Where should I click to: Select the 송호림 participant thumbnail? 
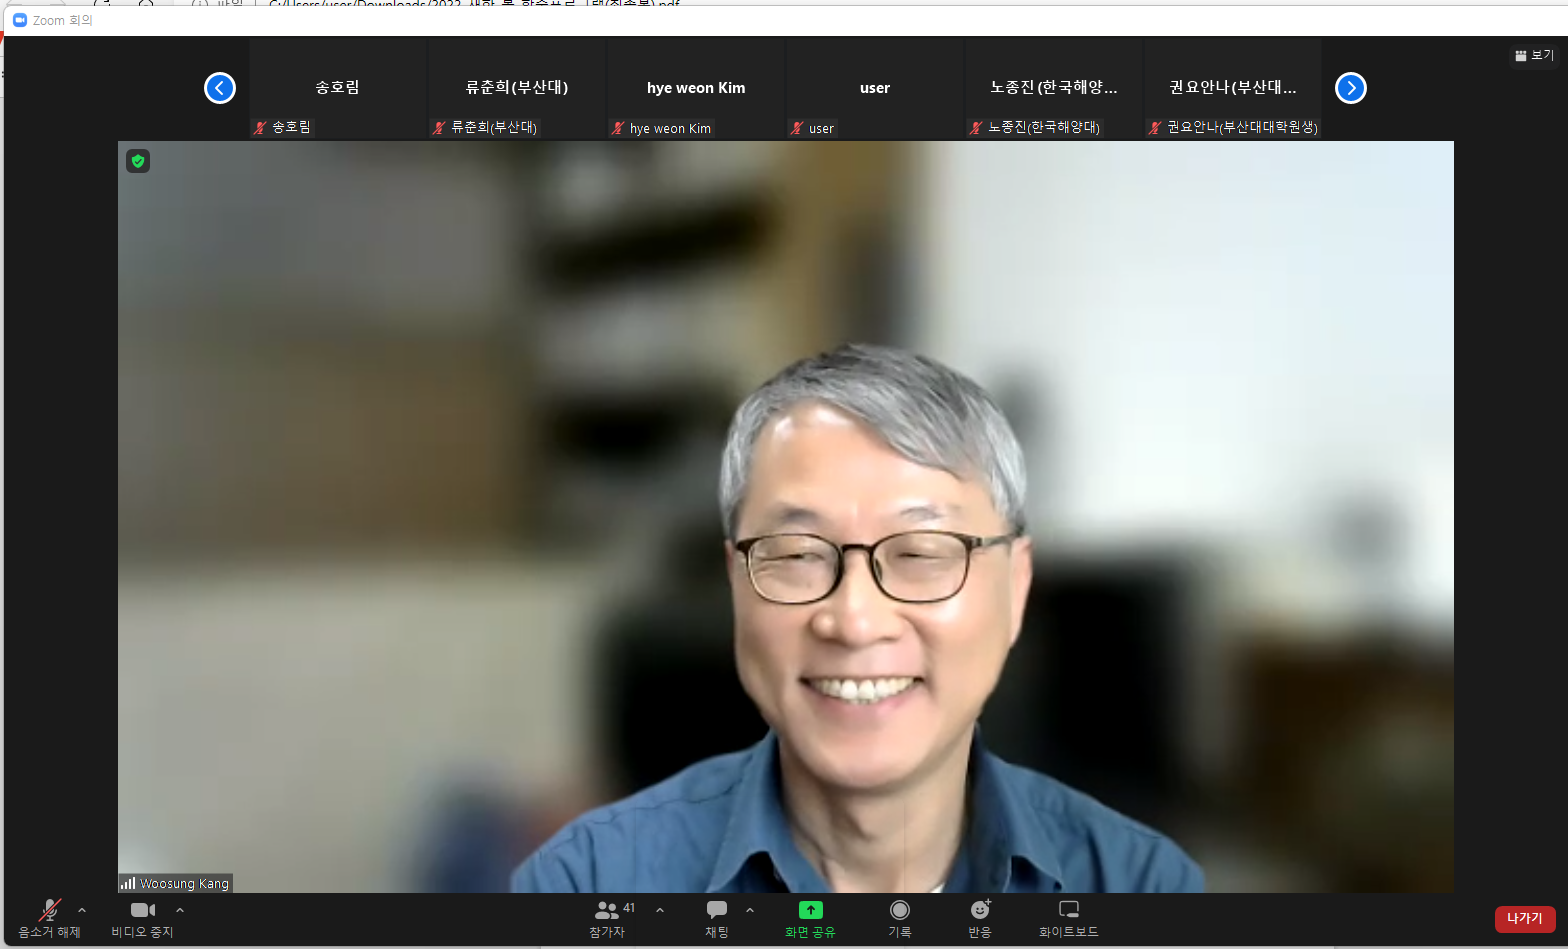click(x=338, y=88)
